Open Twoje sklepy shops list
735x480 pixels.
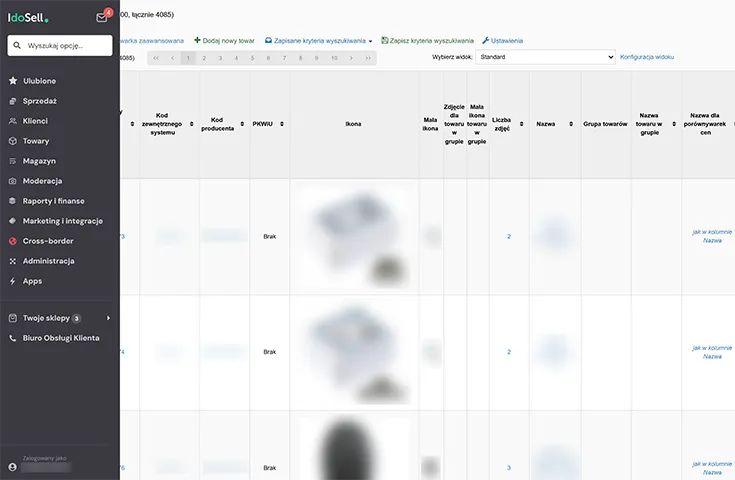tap(46, 318)
